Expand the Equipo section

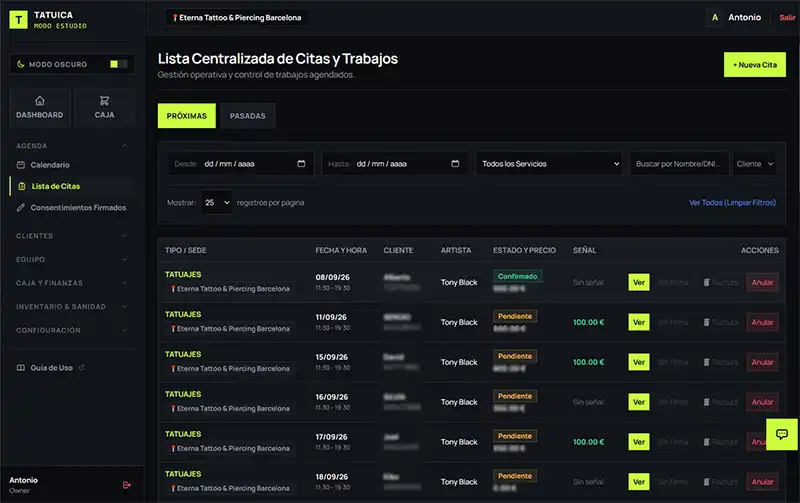(x=71, y=259)
